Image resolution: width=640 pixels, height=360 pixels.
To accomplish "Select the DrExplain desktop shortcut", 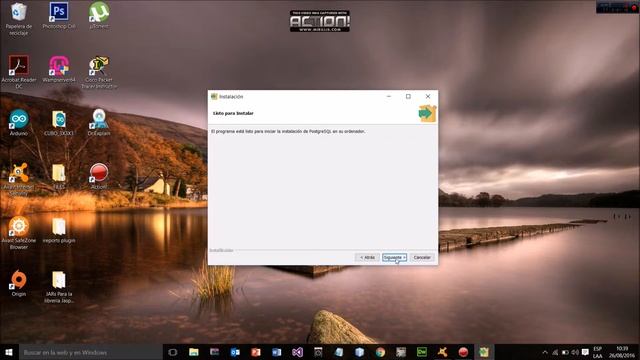I will click(99, 122).
